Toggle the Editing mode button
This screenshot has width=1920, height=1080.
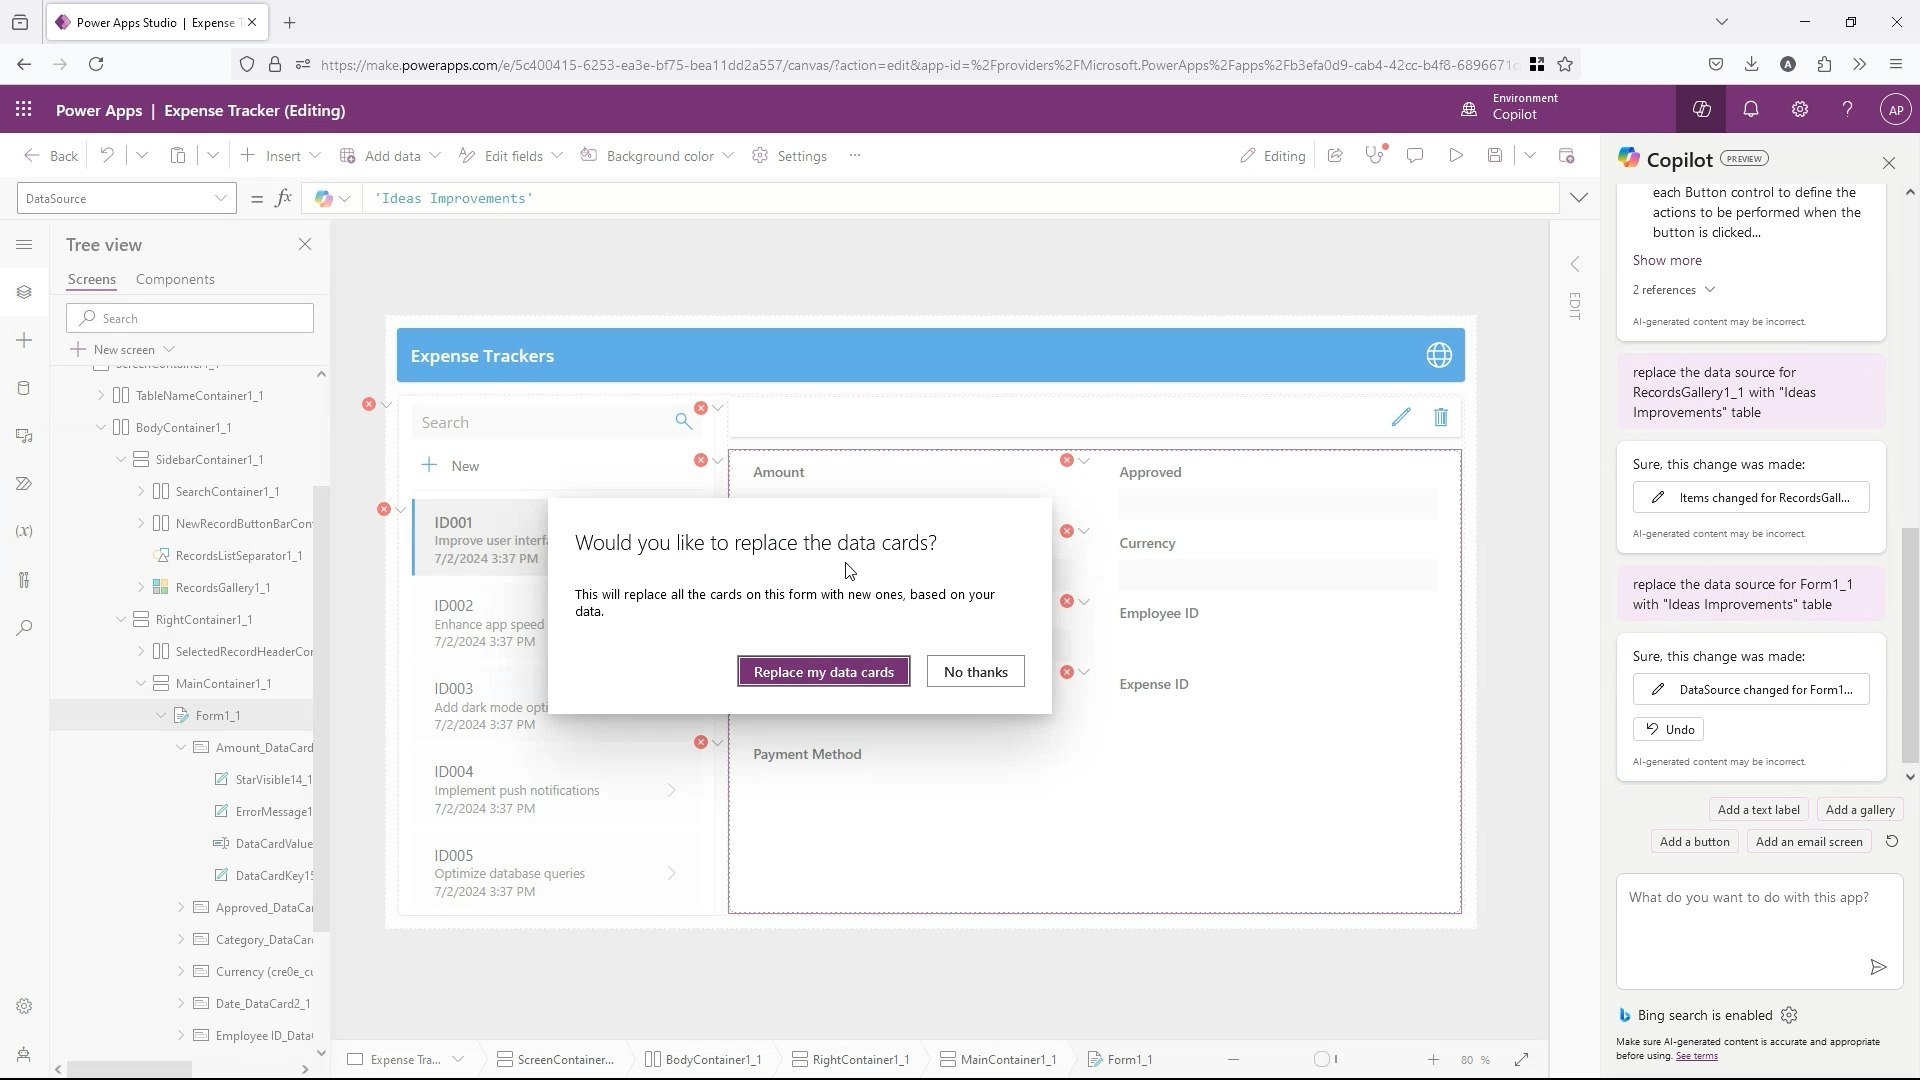pos(1272,156)
